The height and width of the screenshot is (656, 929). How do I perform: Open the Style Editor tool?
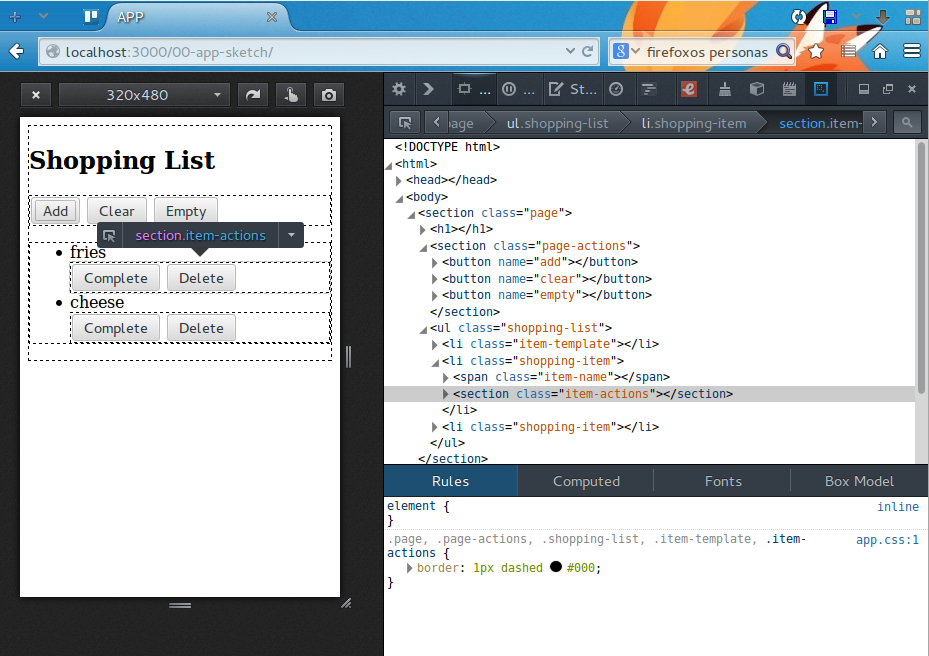pyautogui.click(x=572, y=89)
